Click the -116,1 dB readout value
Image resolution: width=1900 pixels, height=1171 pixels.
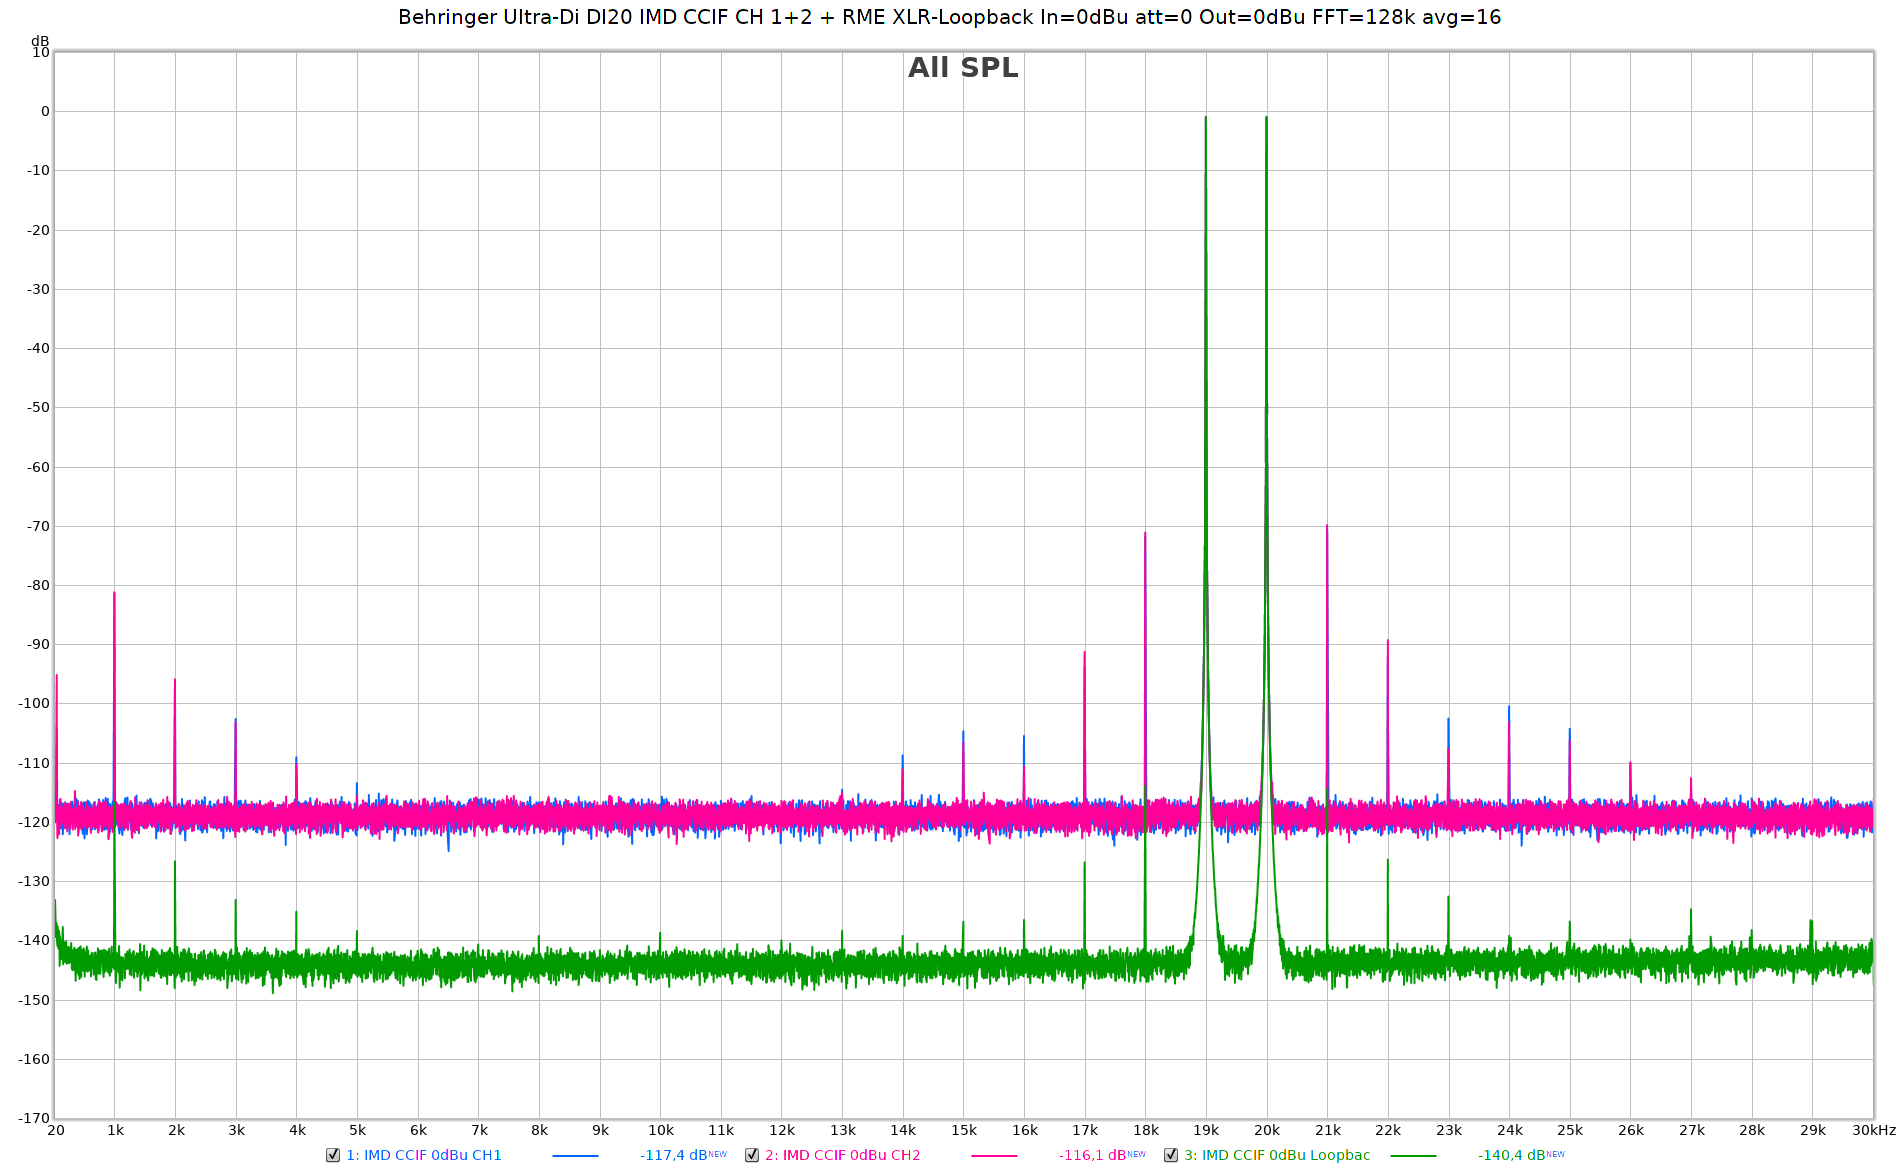tap(1093, 1155)
